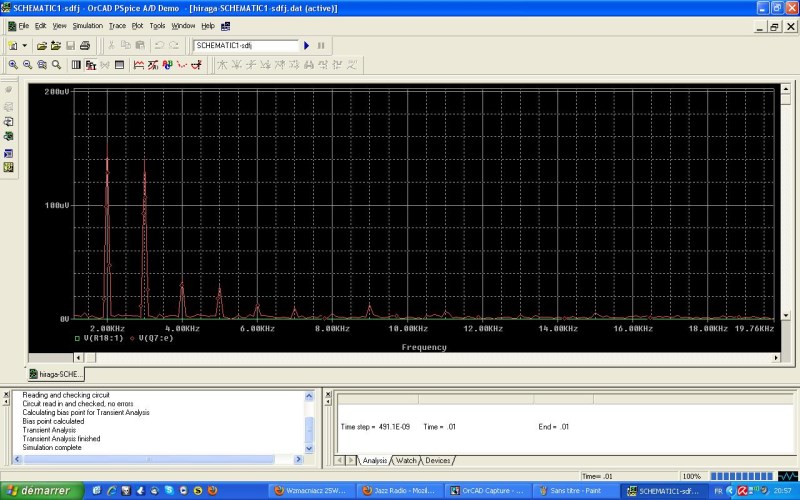Click the démarrer Start button
The image size is (800, 500).
[42, 491]
